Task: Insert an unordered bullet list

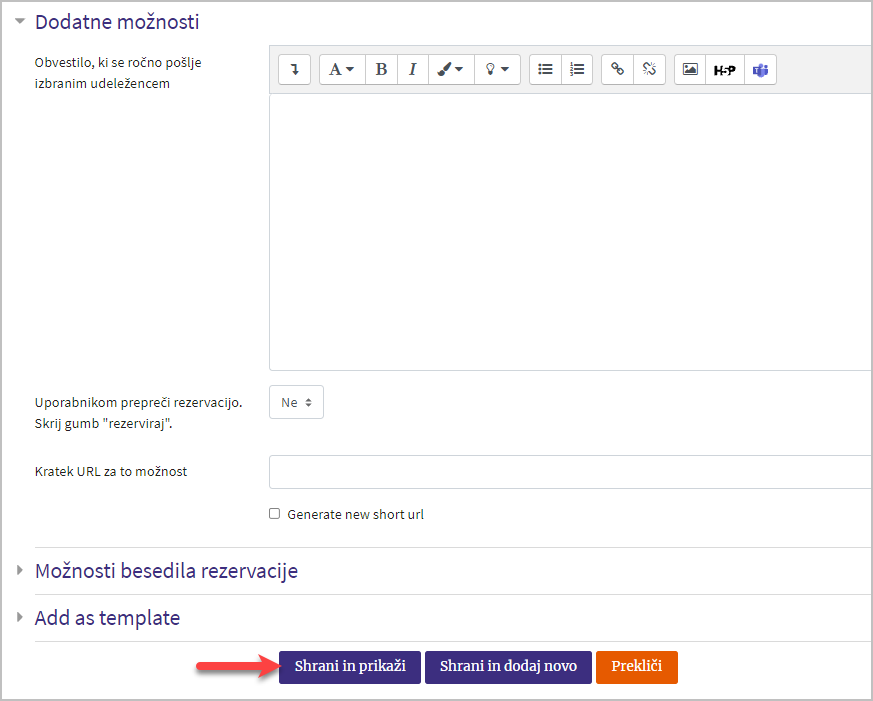Action: coord(545,70)
